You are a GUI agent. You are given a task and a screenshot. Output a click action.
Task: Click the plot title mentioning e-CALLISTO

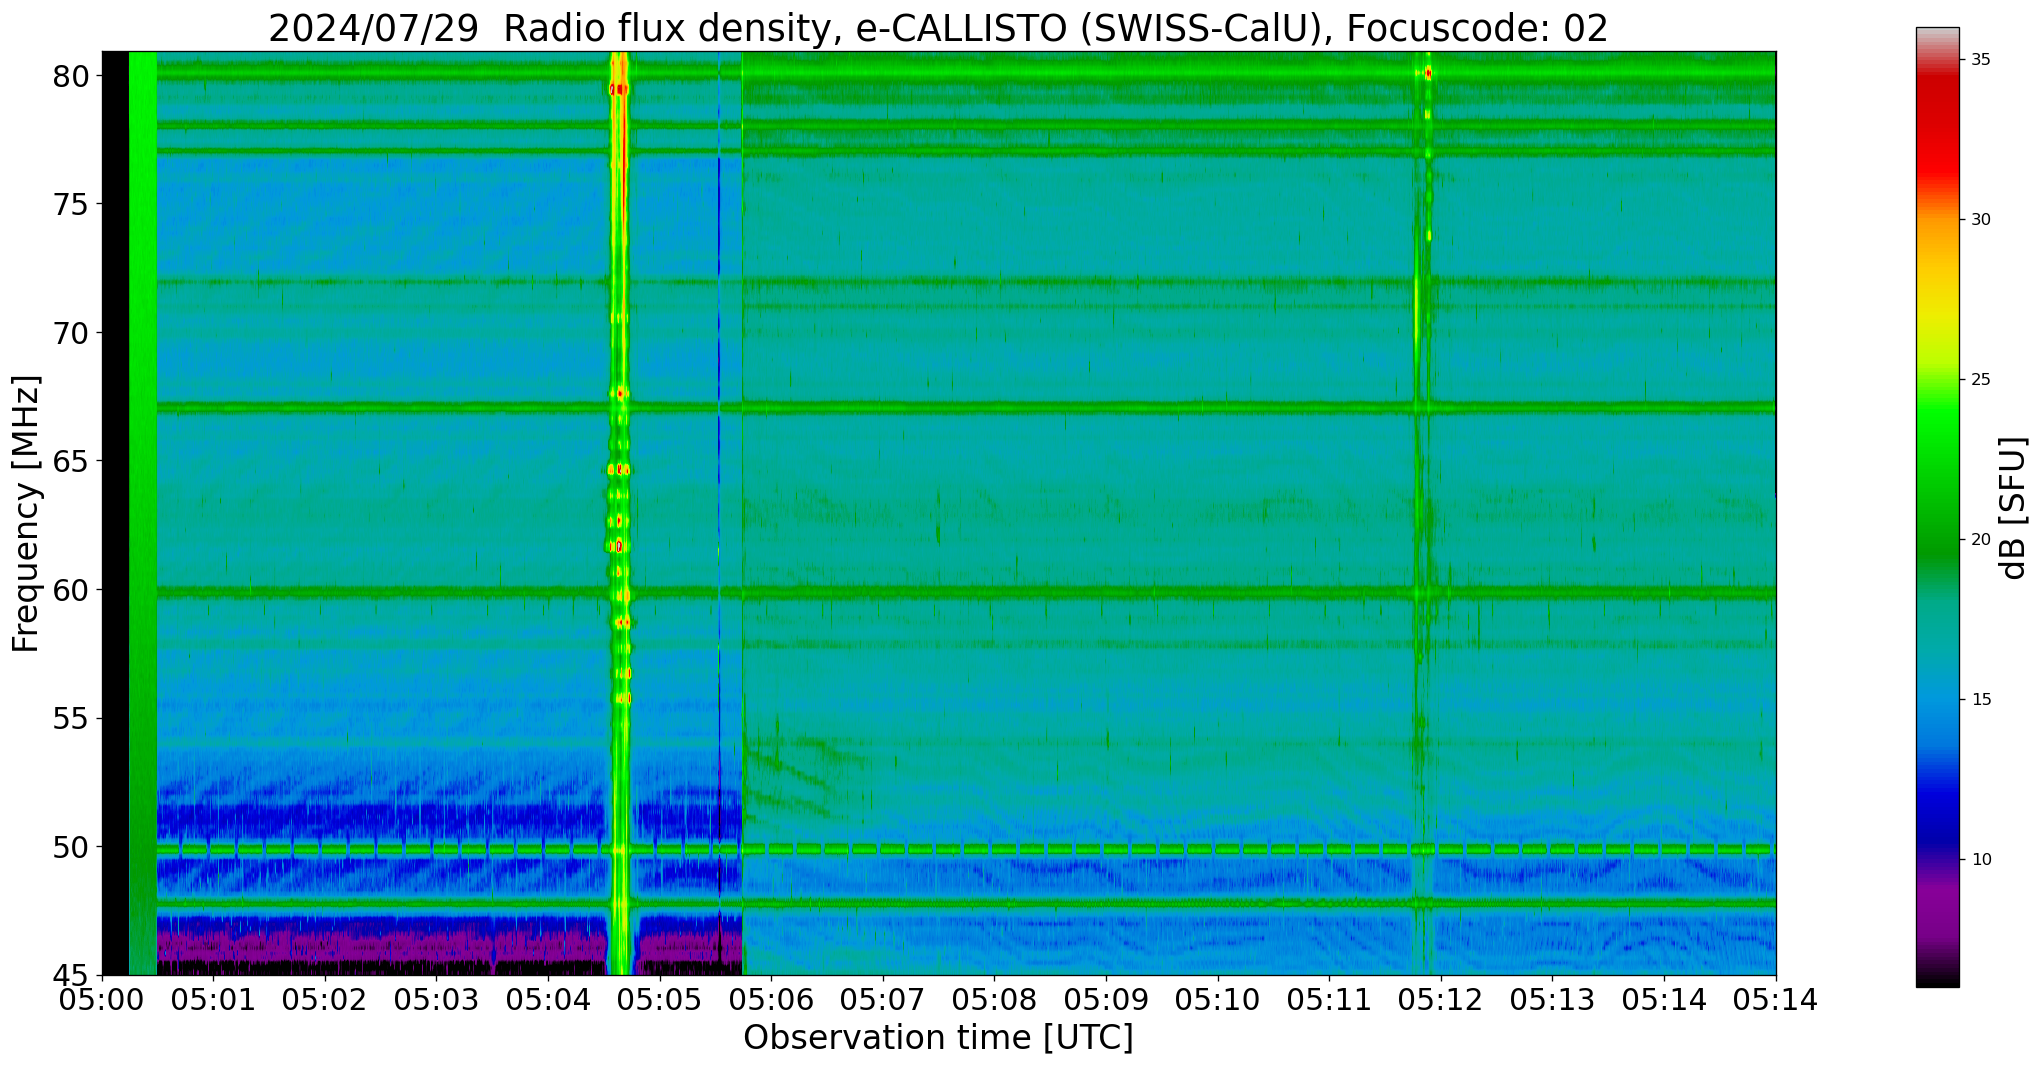click(x=938, y=28)
